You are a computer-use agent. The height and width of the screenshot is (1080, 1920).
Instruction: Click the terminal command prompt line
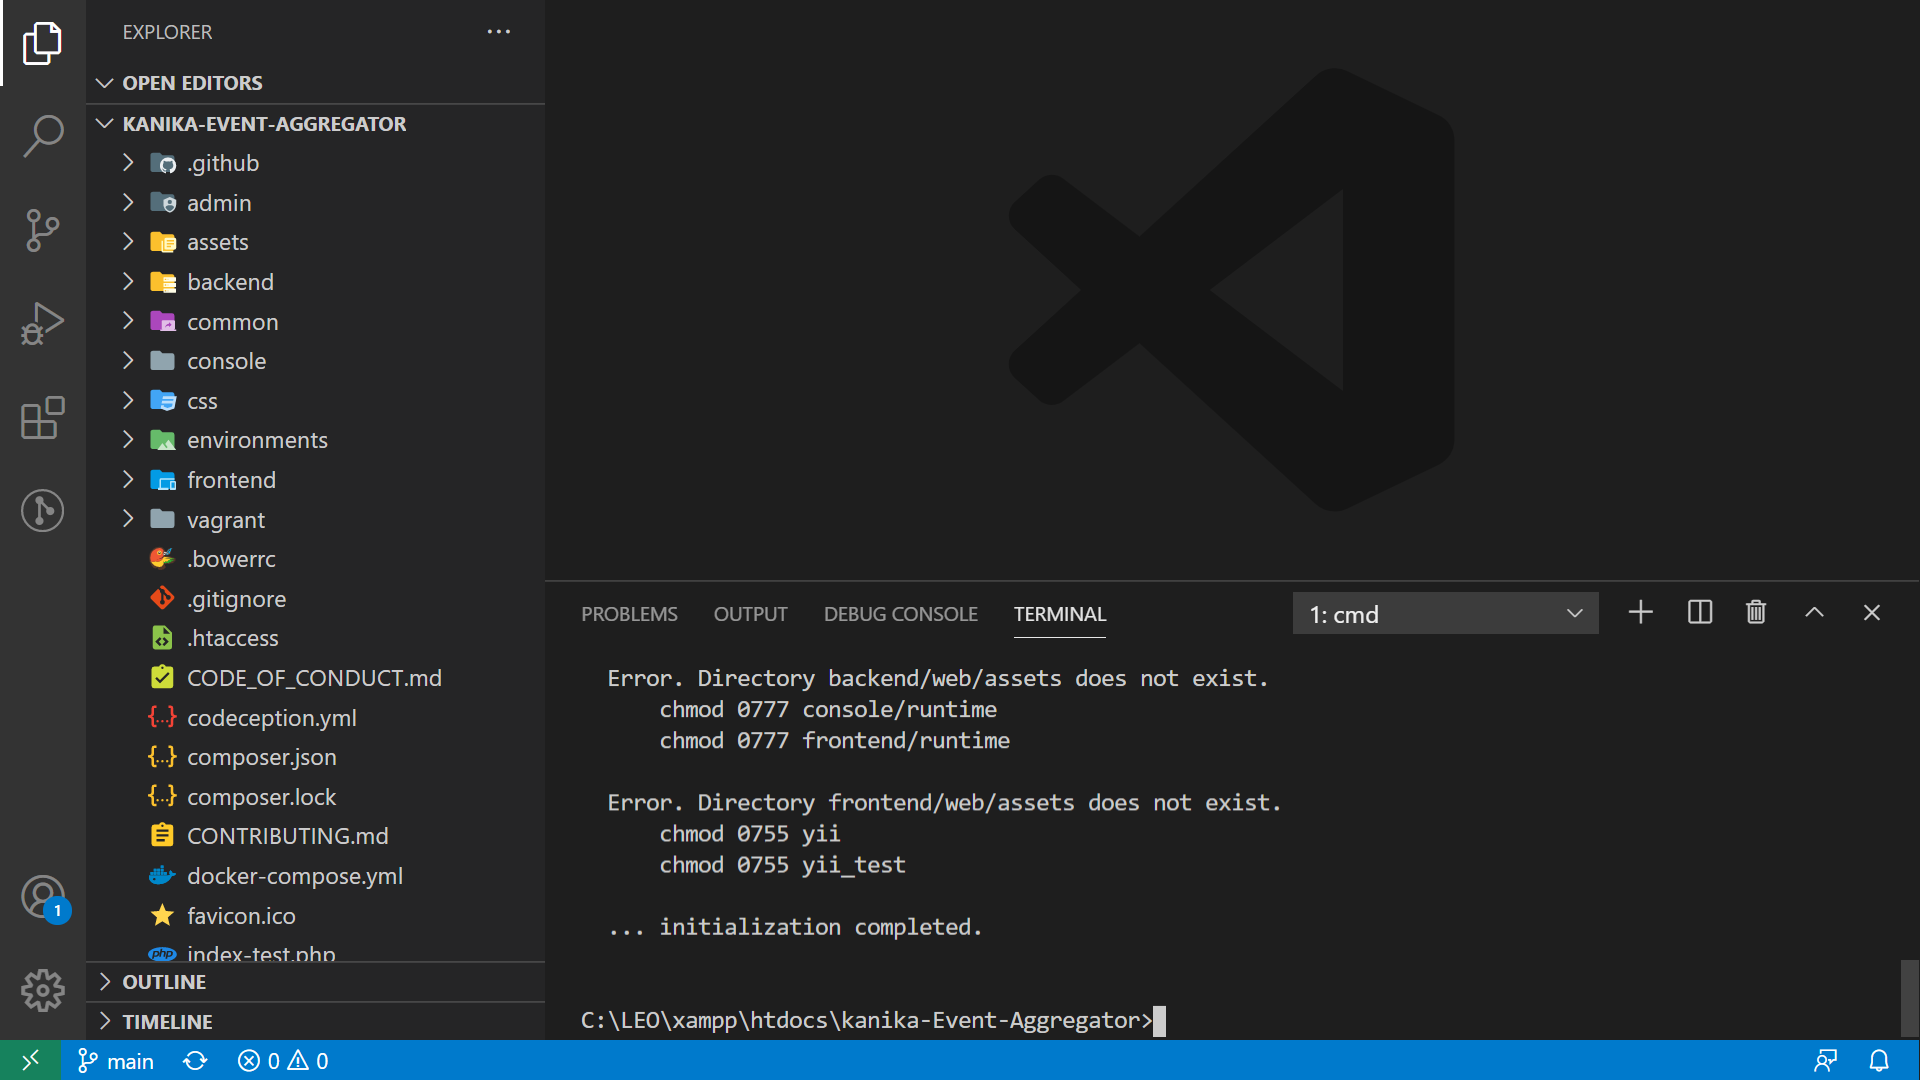[x=873, y=1020]
